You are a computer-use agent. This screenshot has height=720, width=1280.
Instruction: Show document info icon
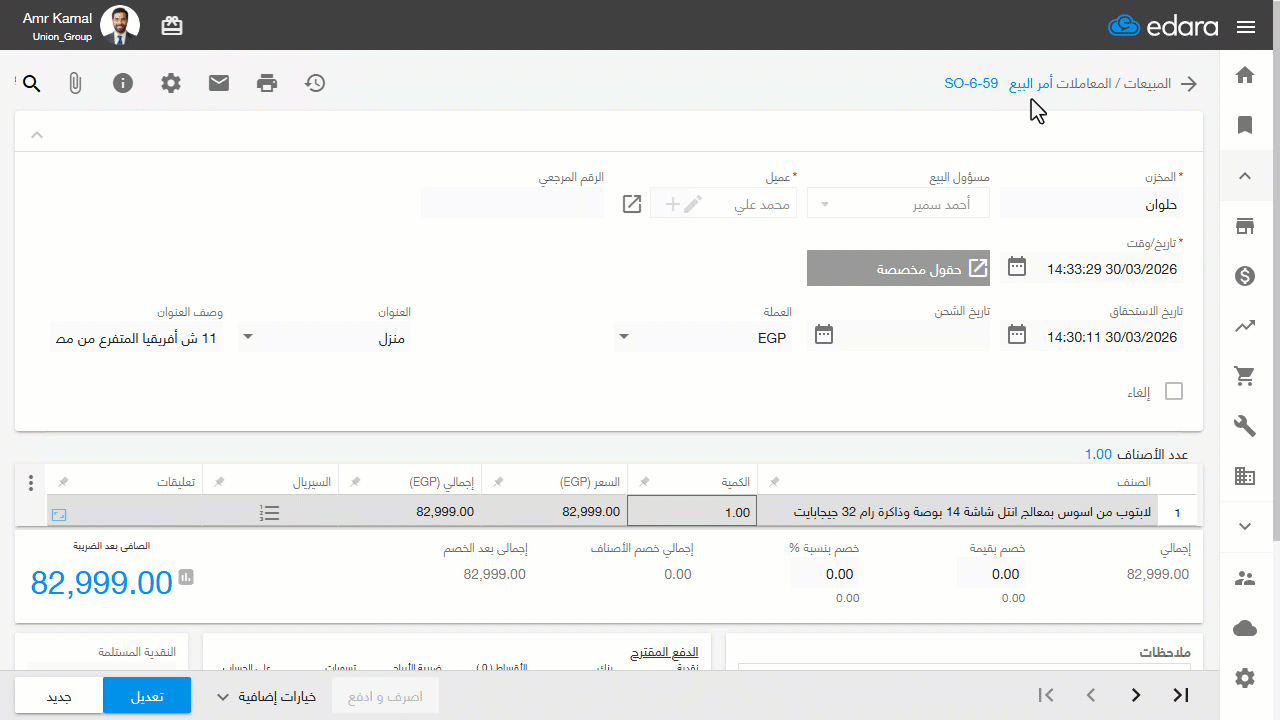123,83
